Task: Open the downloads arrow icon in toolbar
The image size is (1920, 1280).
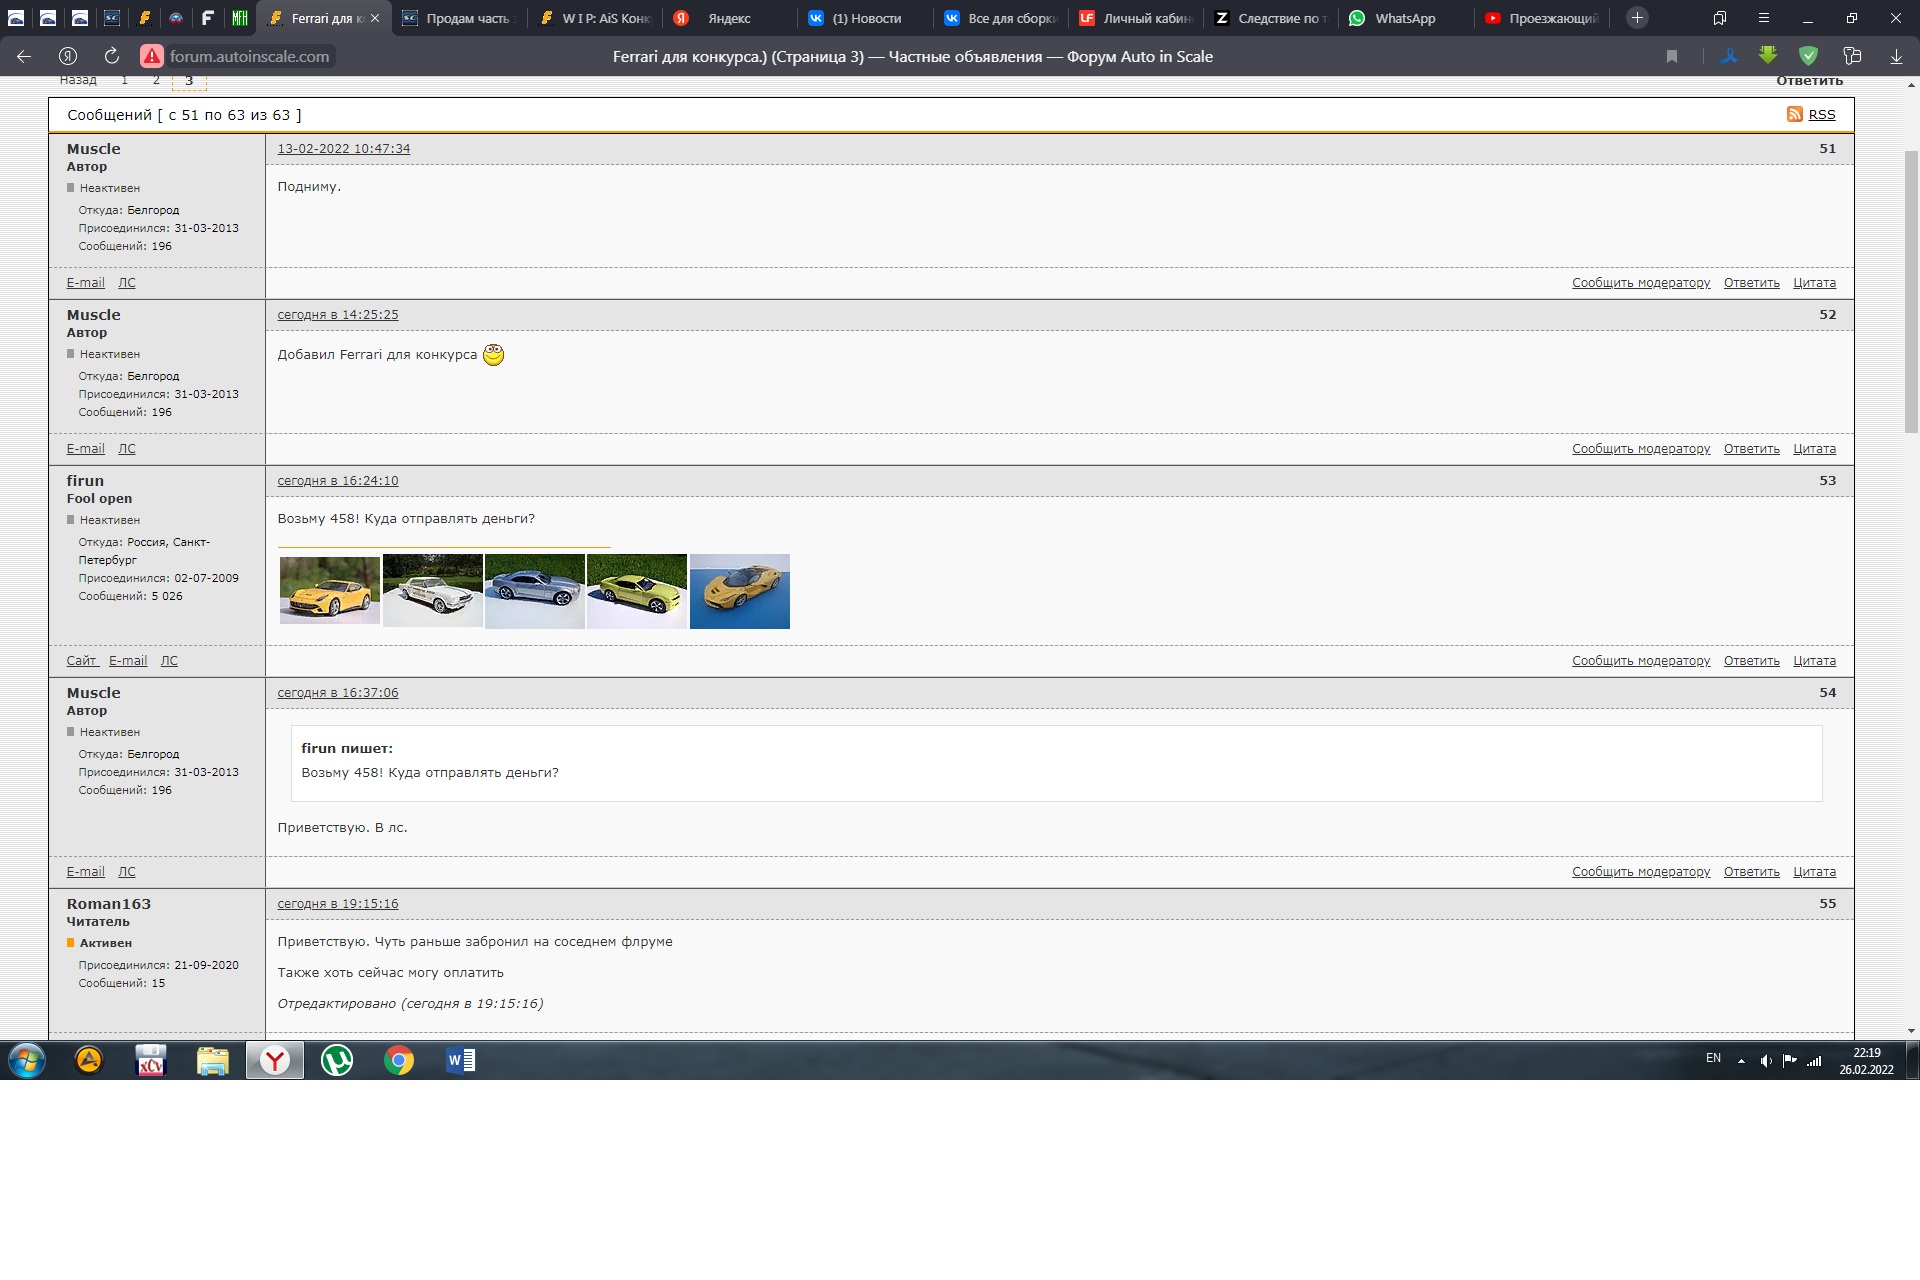Action: point(1896,56)
